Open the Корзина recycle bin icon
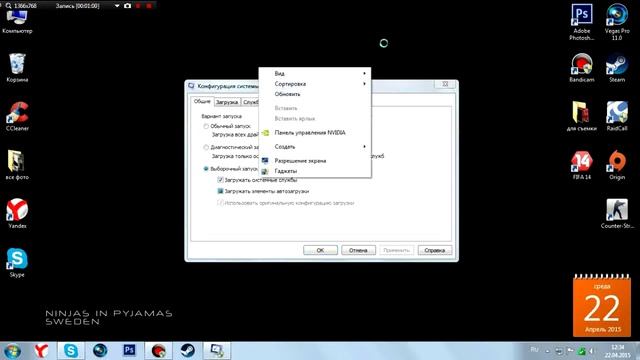 (x=17, y=68)
